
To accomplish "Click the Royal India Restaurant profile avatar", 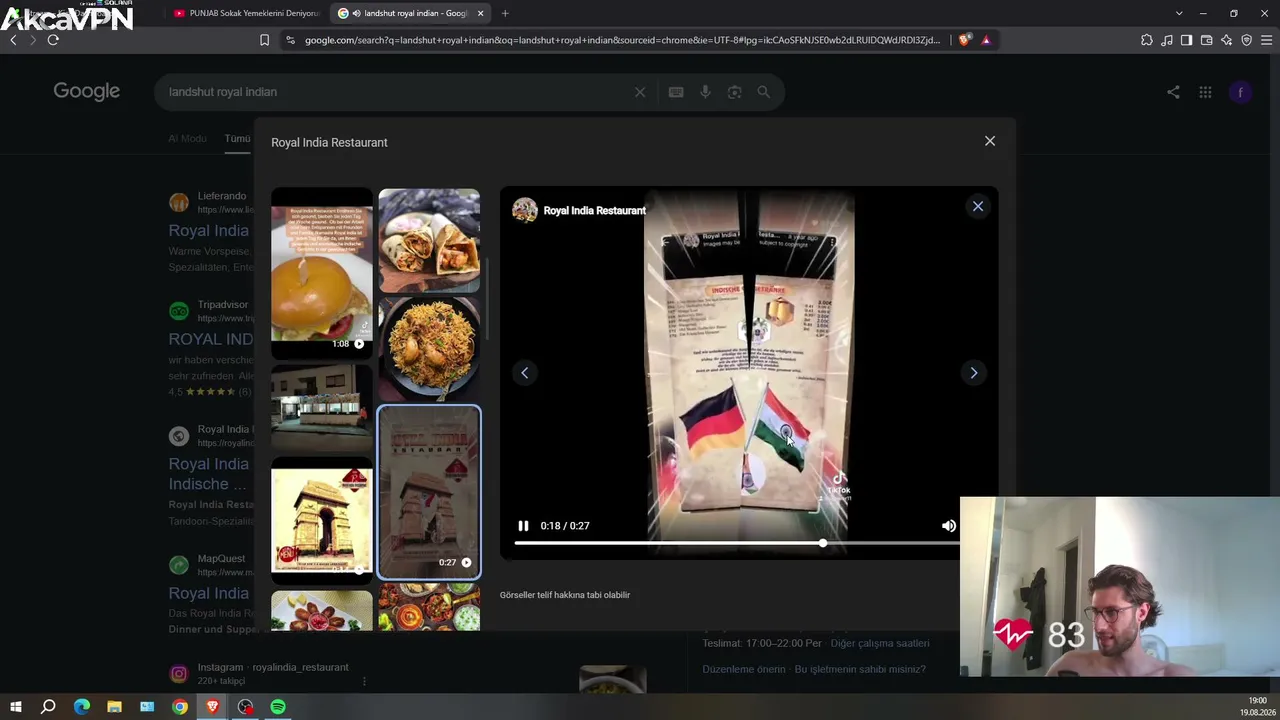I will [x=525, y=210].
